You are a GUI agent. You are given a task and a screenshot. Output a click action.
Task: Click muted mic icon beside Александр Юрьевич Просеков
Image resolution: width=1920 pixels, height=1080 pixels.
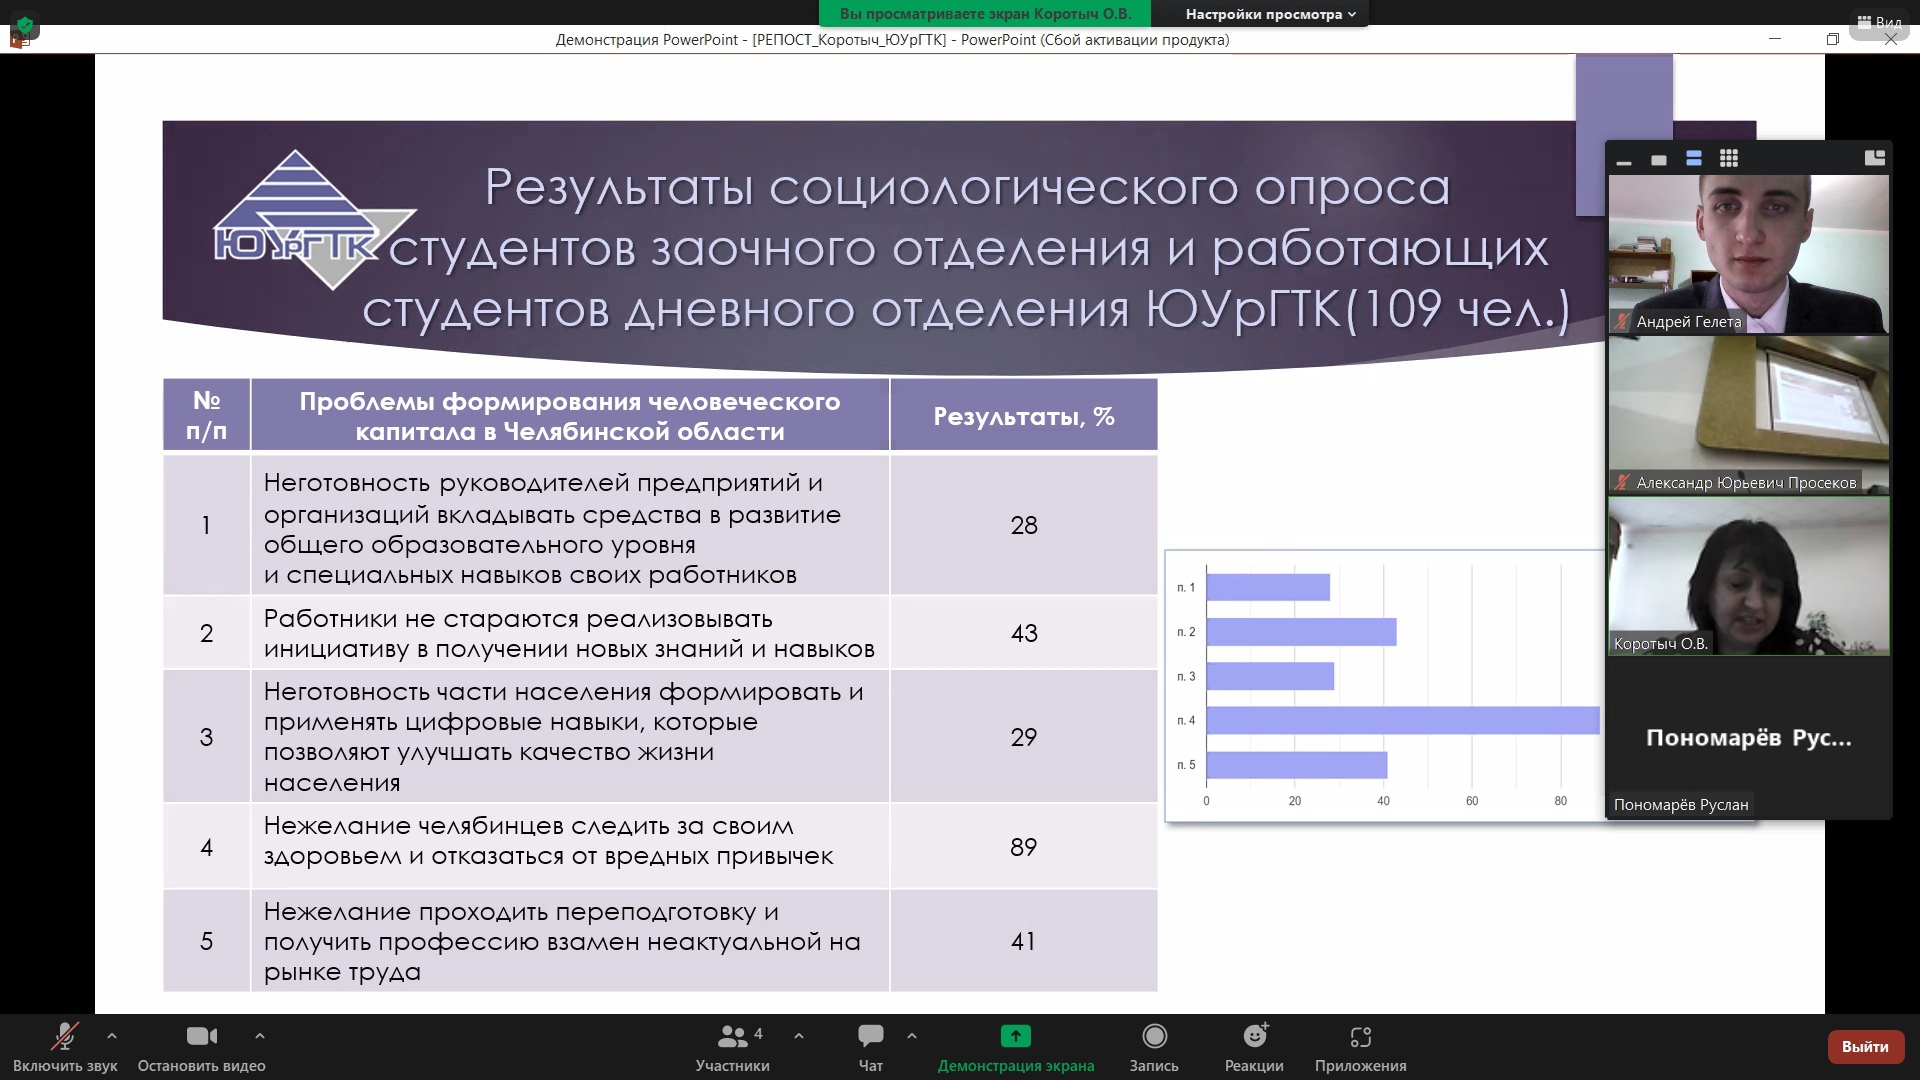pyautogui.click(x=1622, y=482)
